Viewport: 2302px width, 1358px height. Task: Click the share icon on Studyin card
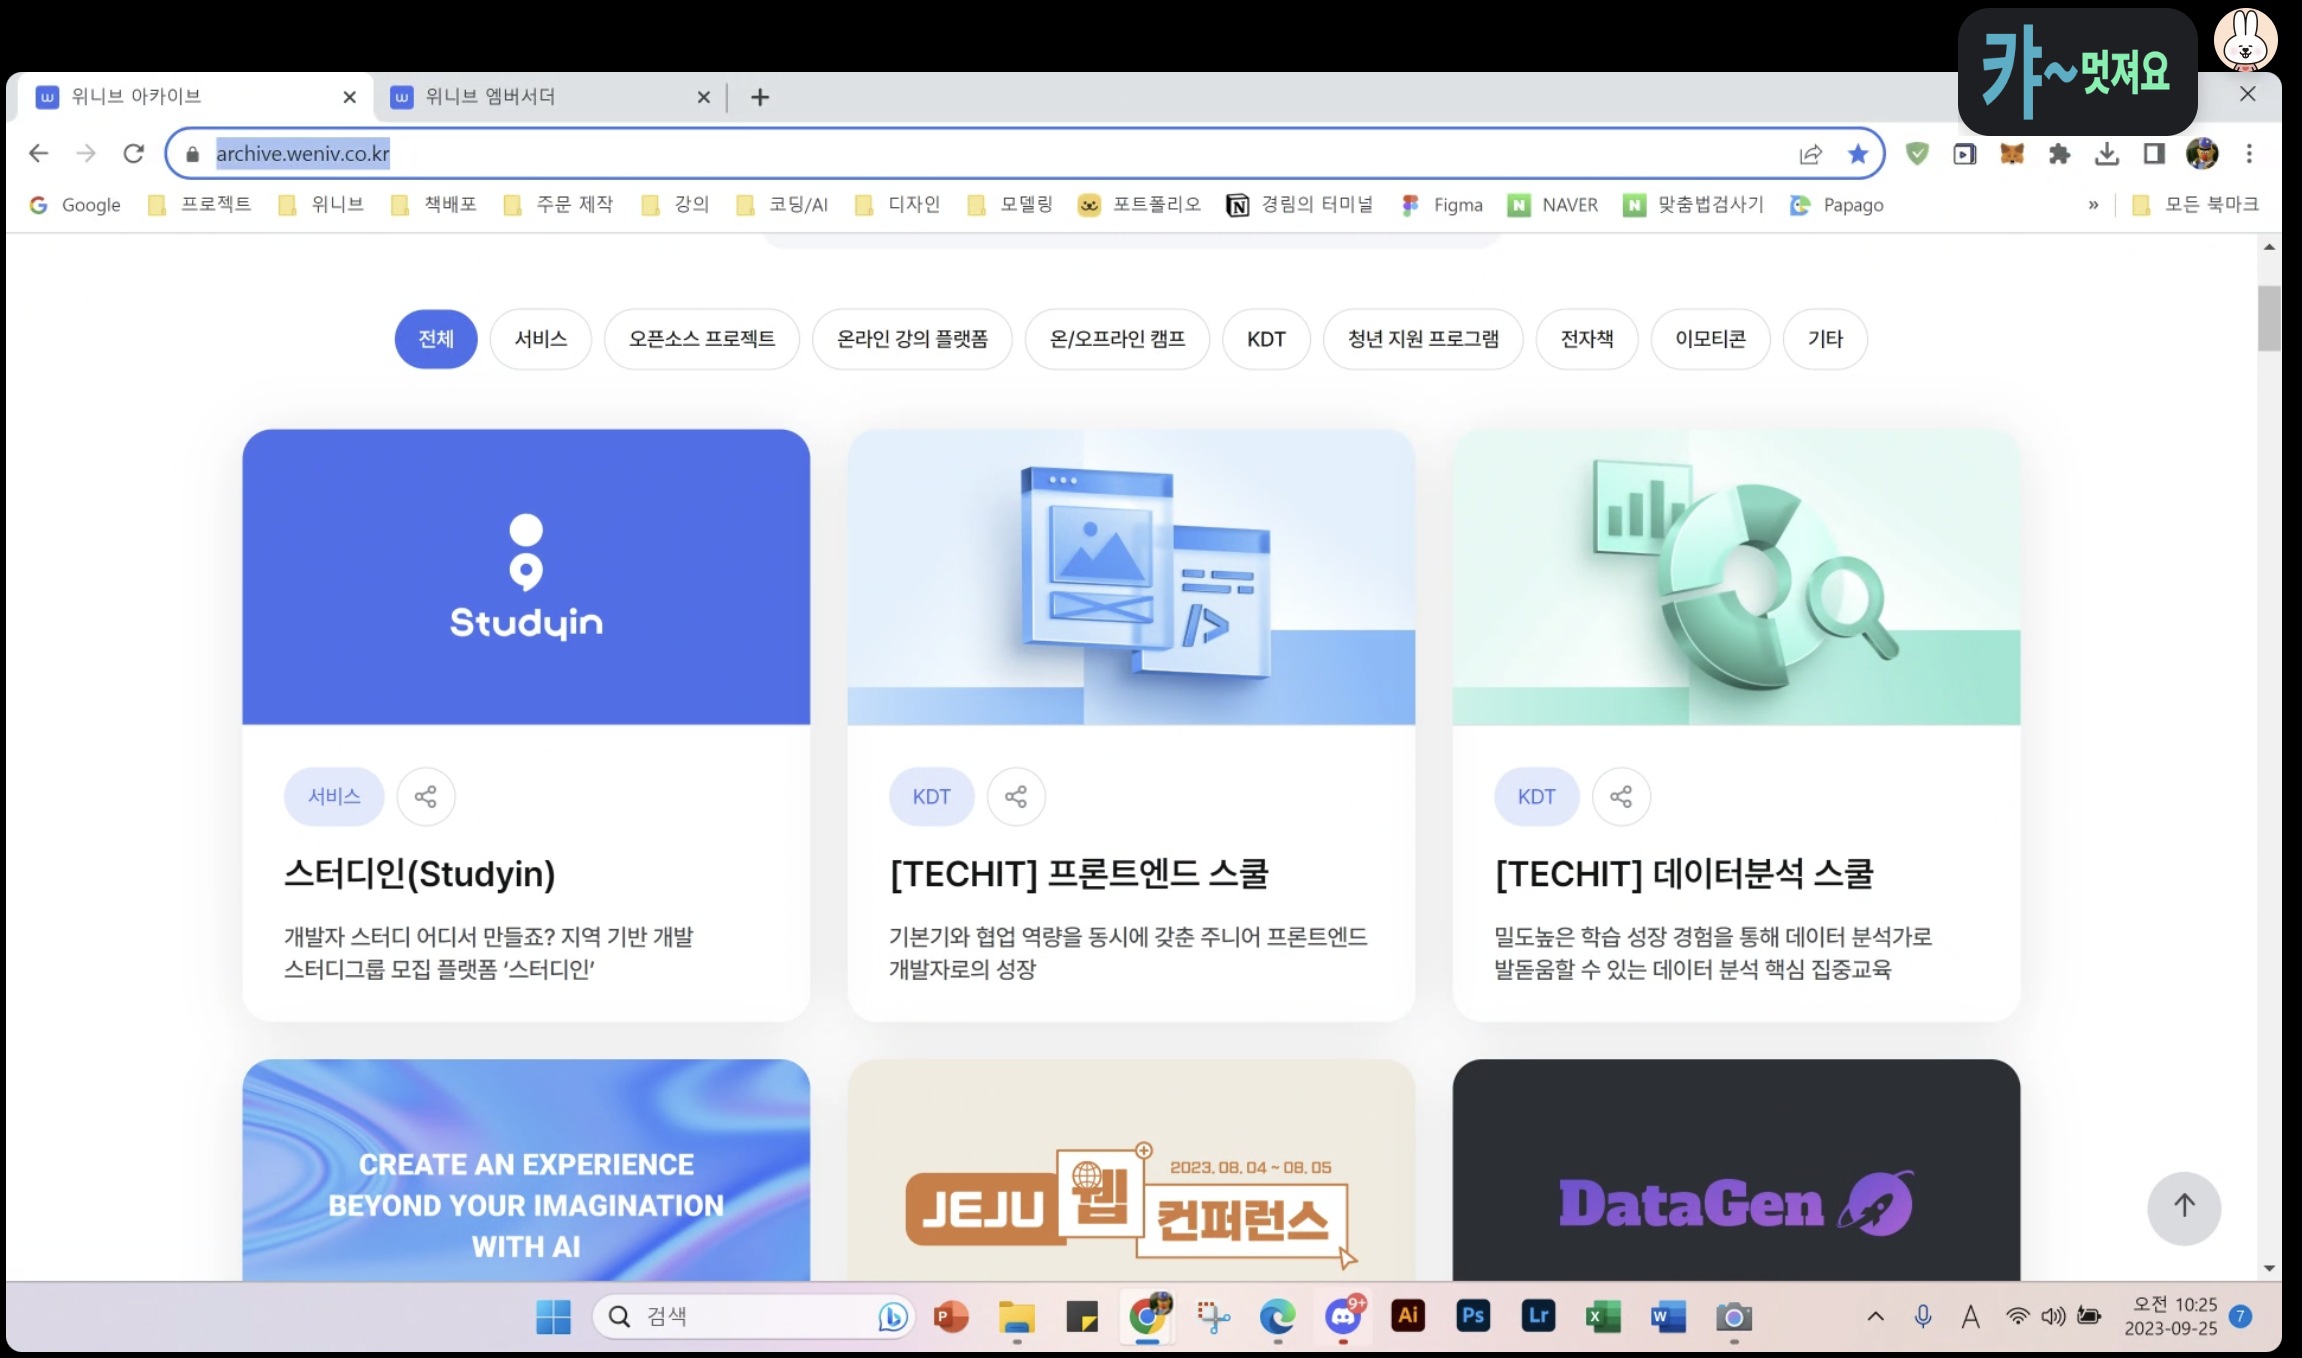425,796
